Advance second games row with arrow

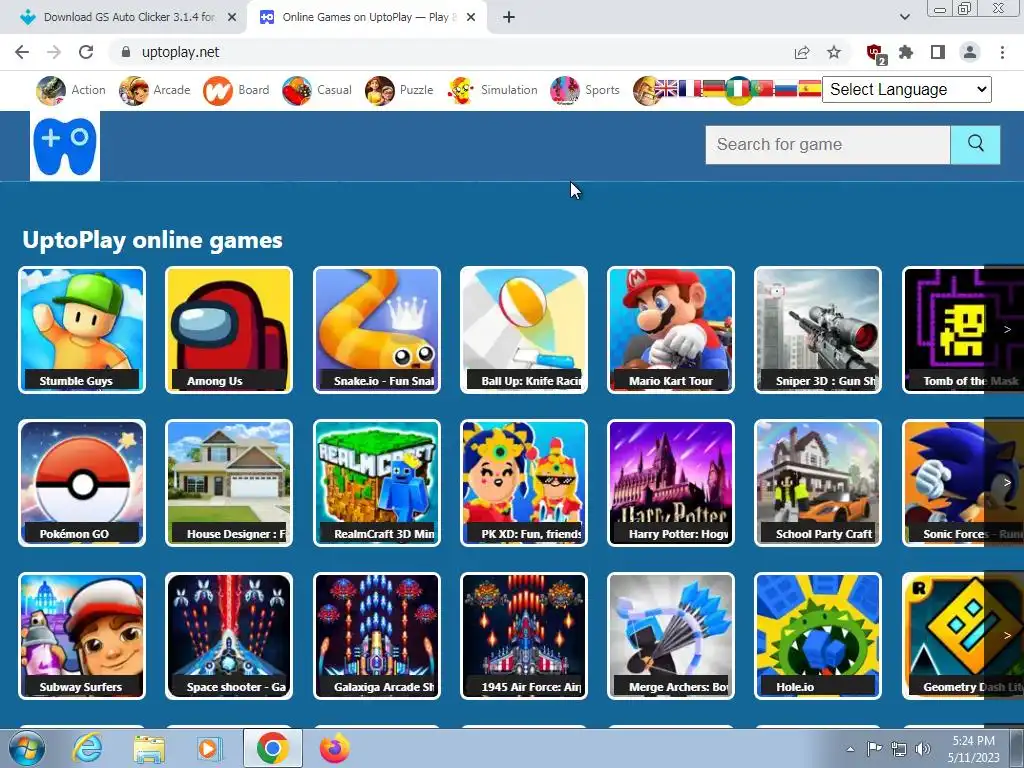[1006, 483]
